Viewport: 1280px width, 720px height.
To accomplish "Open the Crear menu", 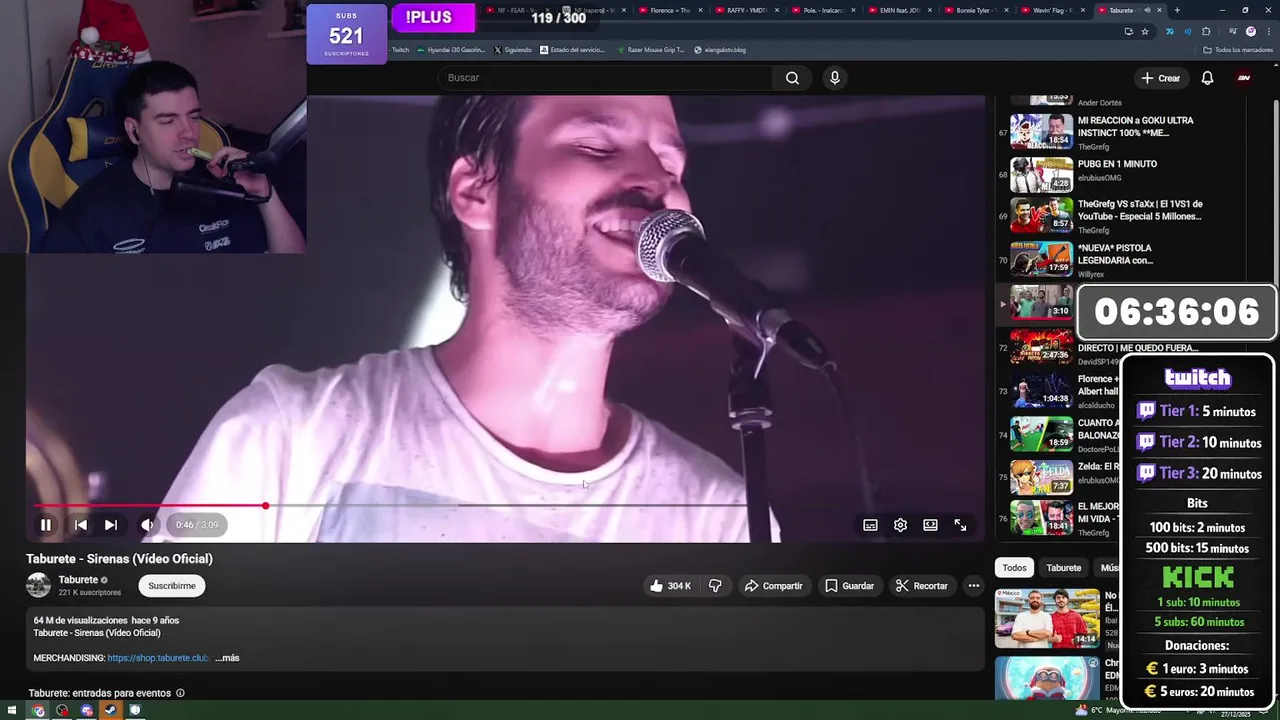I will [1161, 78].
